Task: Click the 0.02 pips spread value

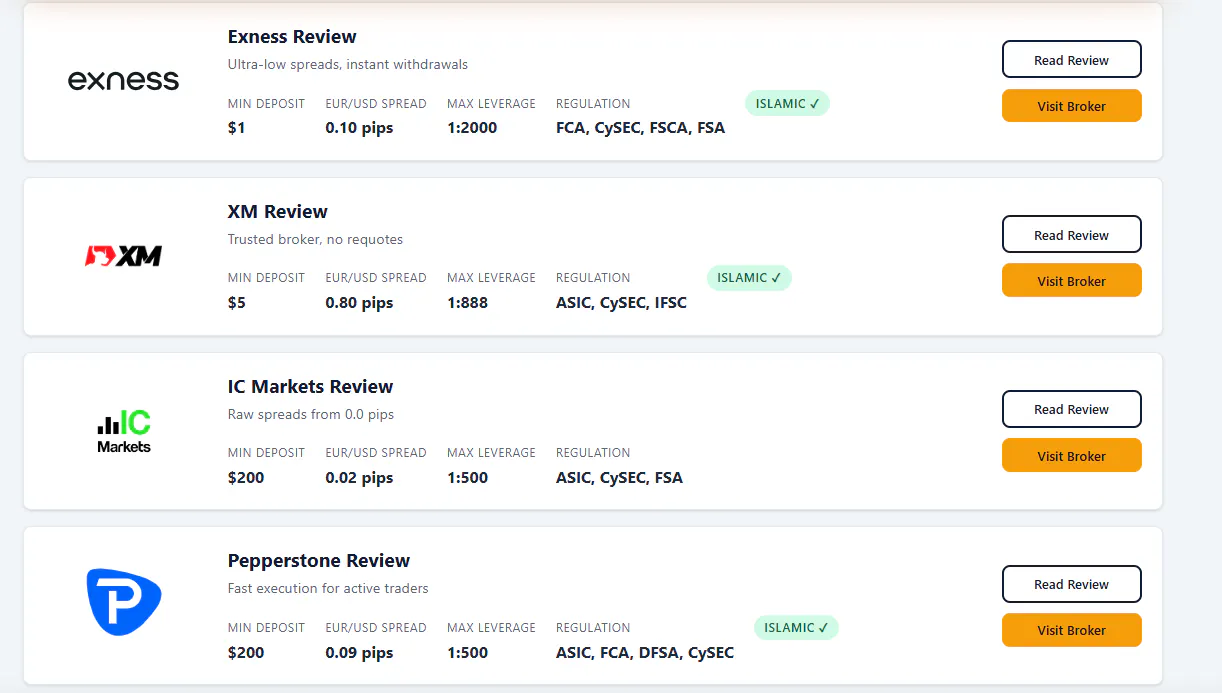Action: [x=359, y=478]
